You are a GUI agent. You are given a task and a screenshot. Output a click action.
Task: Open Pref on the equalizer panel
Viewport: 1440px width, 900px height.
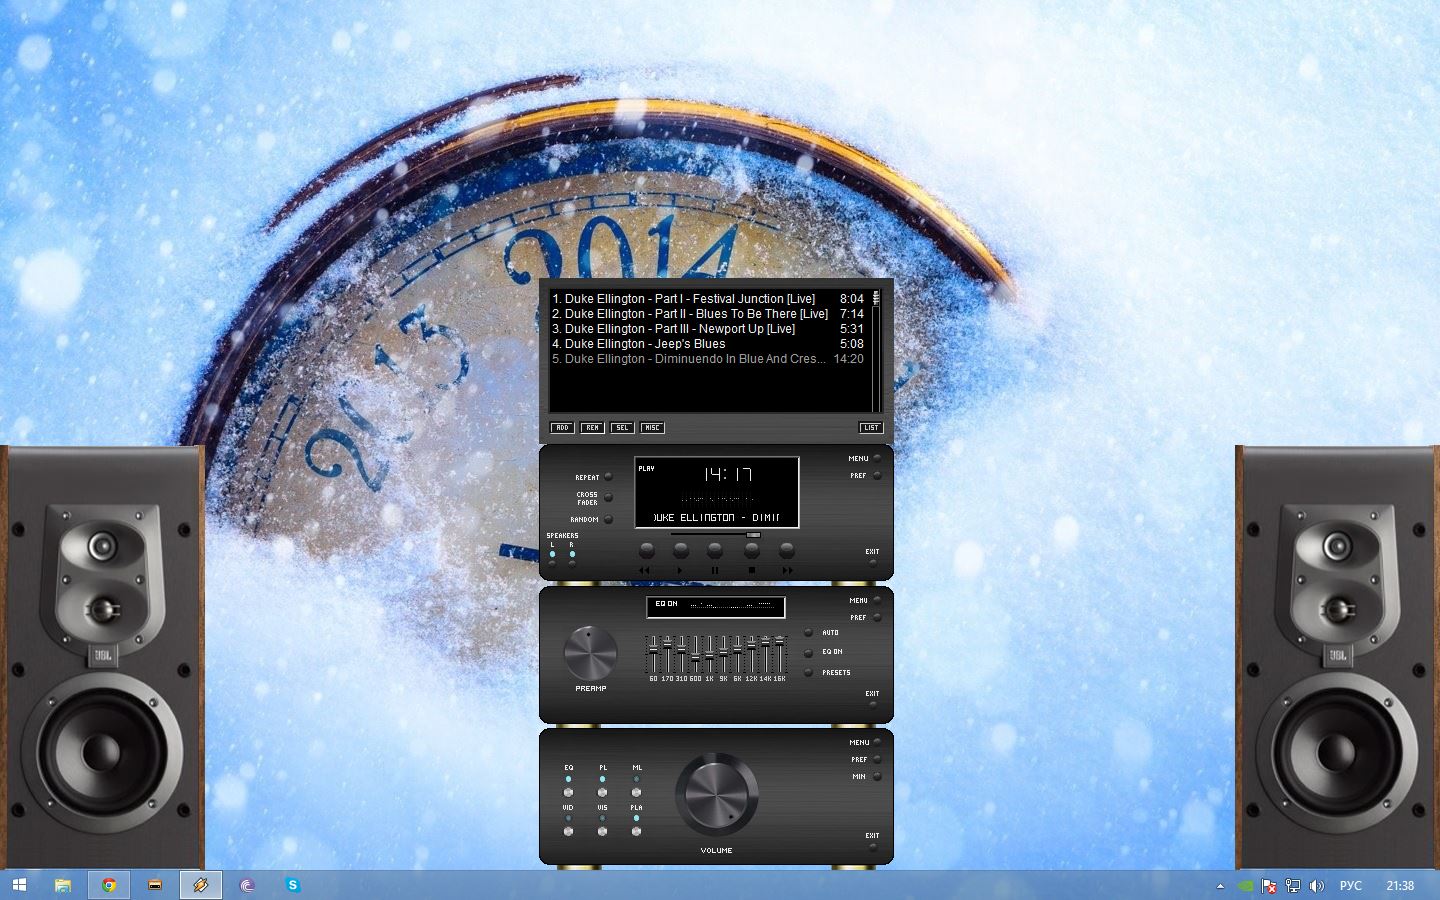point(877,618)
